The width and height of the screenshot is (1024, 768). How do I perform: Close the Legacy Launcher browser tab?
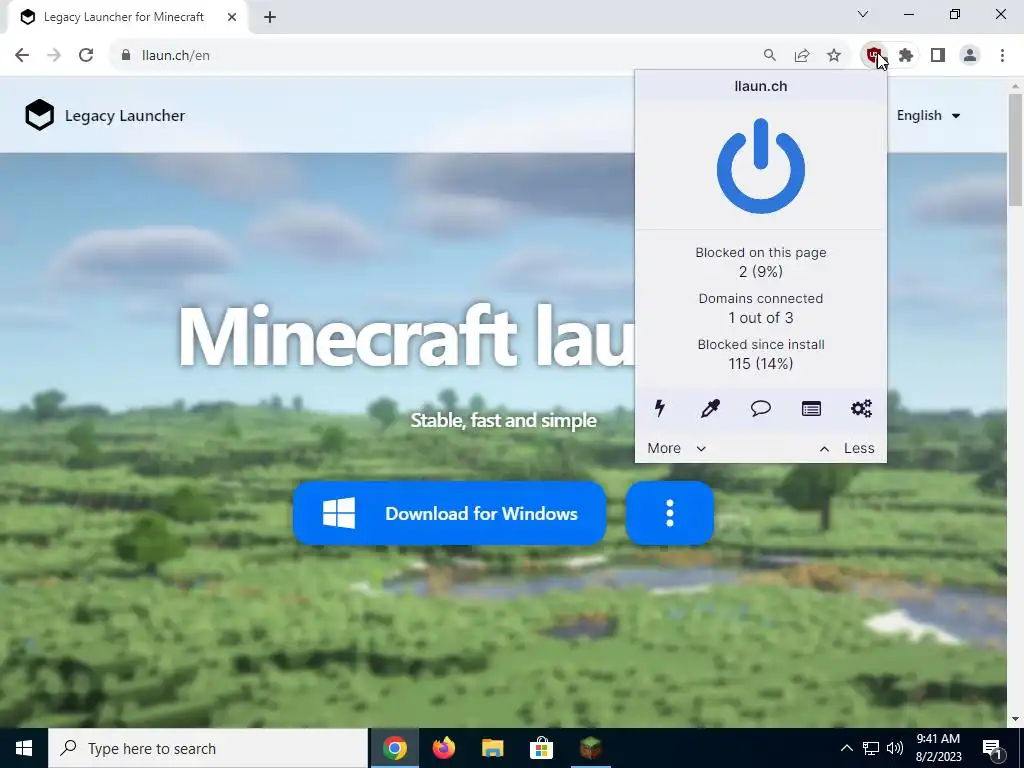pyautogui.click(x=232, y=18)
